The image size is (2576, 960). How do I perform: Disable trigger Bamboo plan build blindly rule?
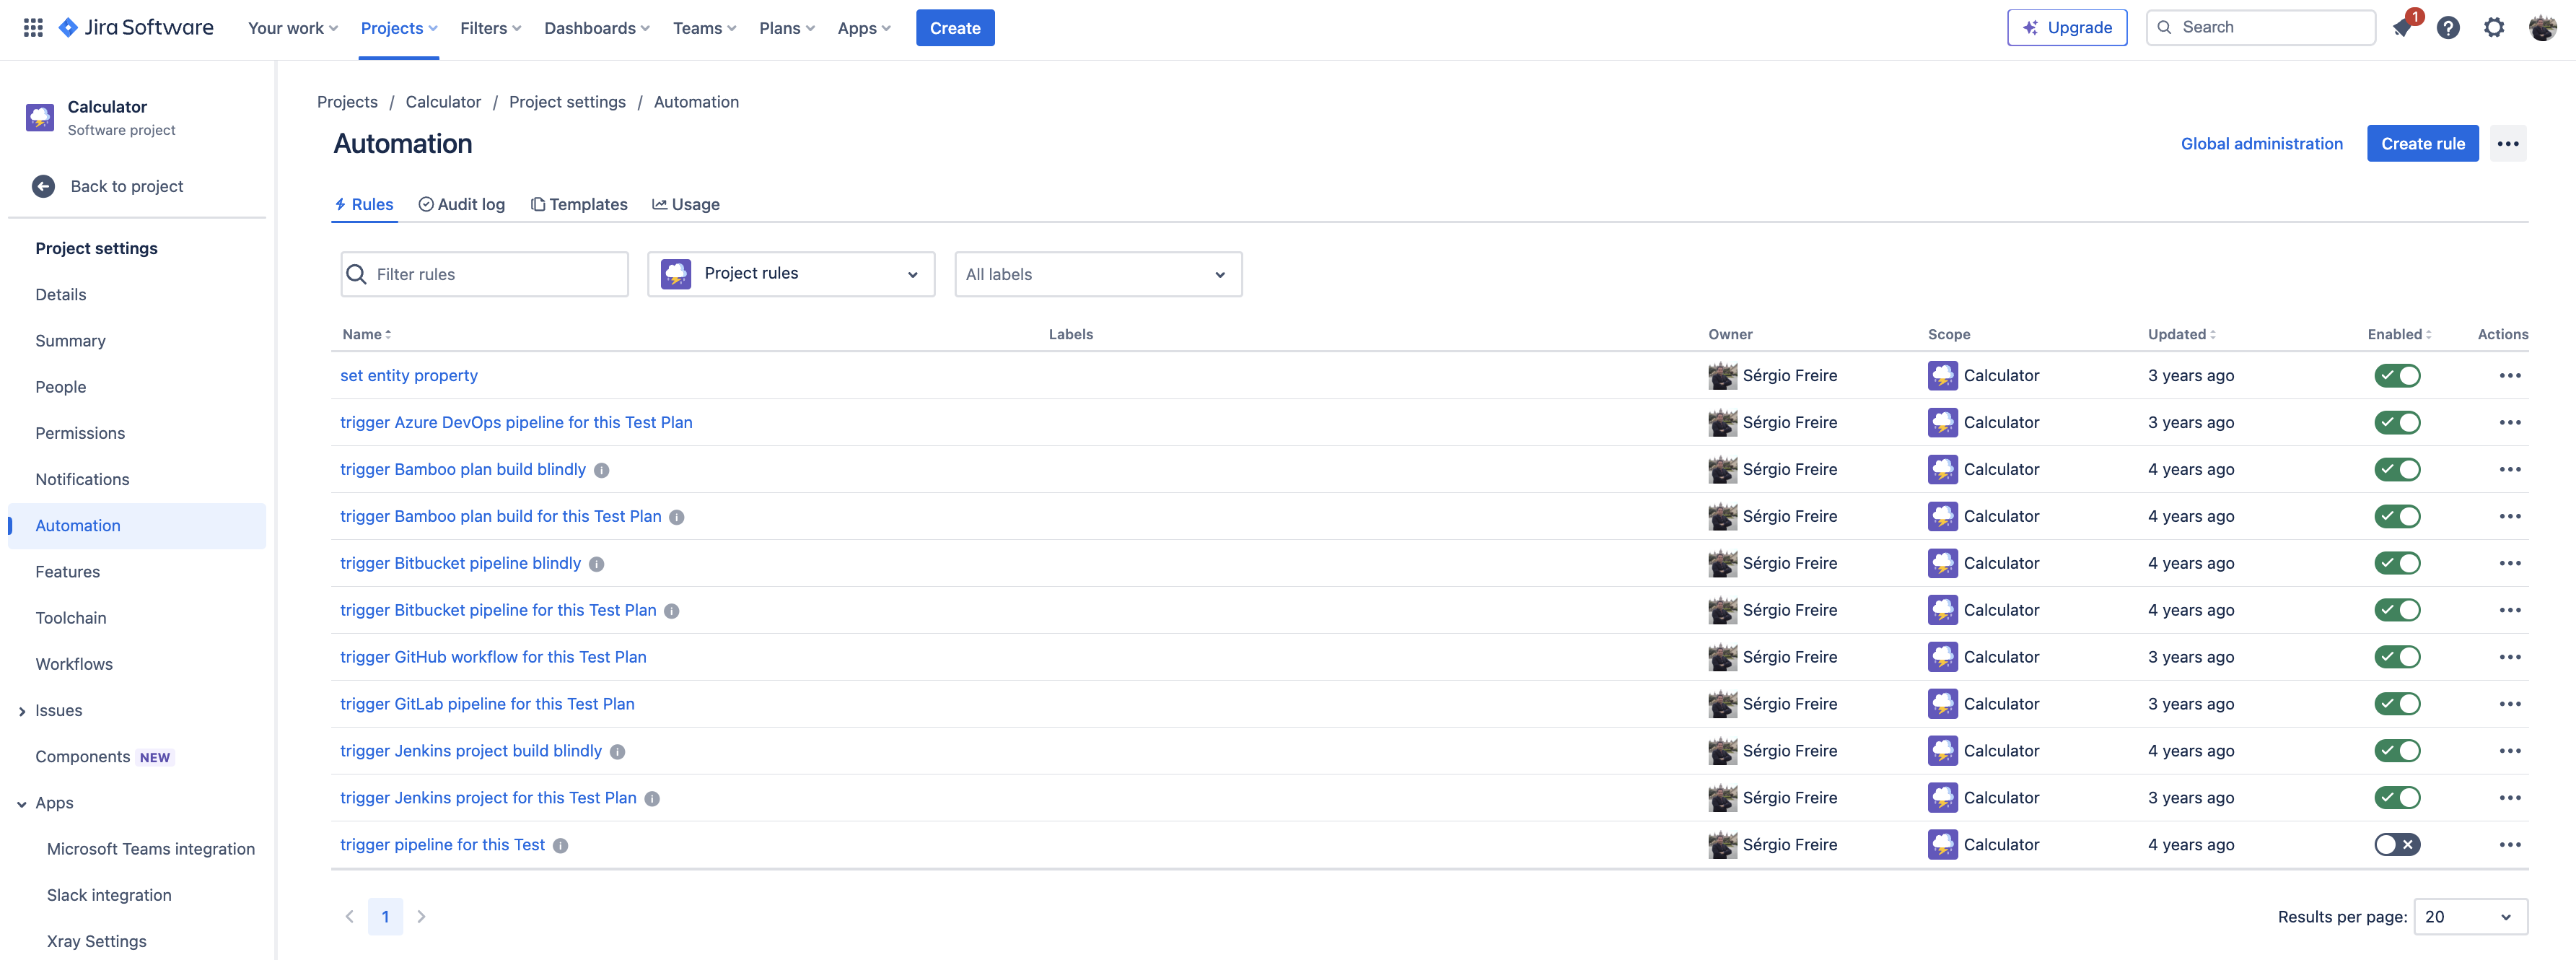coord(2397,470)
